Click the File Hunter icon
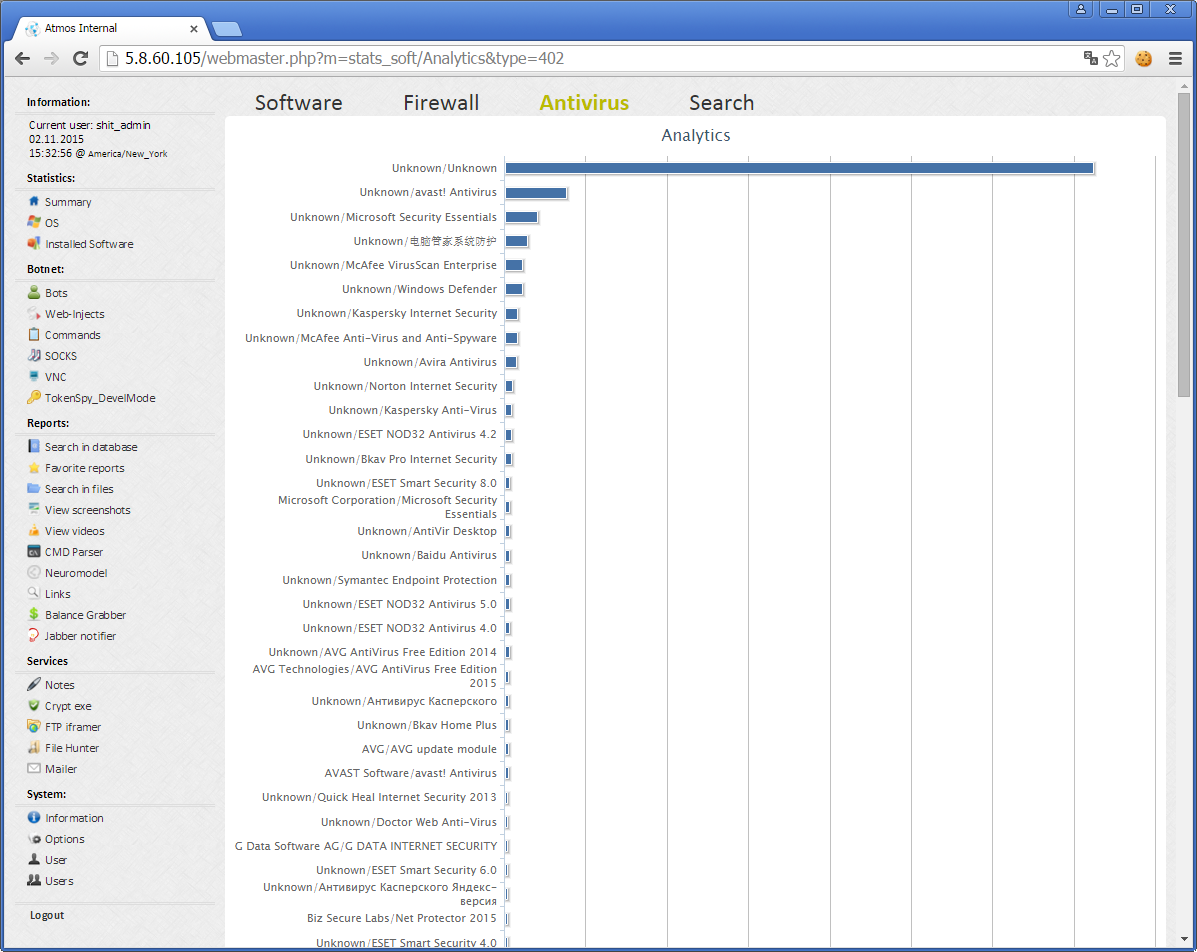The height and width of the screenshot is (952, 1197). pos(34,747)
